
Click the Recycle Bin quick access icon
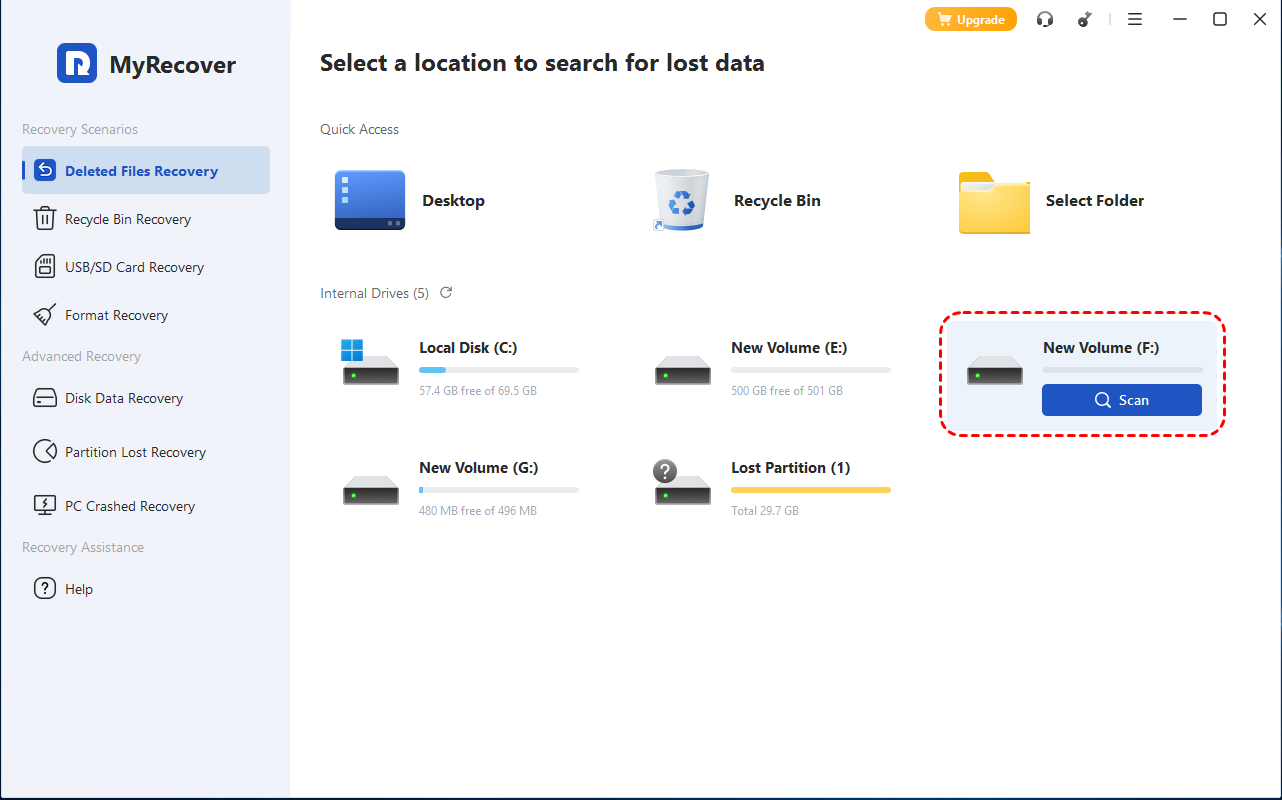(x=681, y=200)
